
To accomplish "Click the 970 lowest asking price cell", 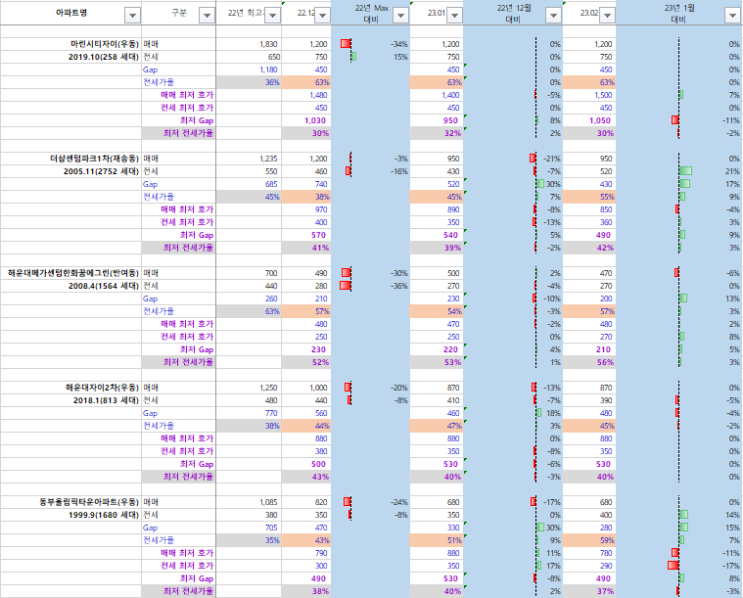I will click(x=307, y=209).
